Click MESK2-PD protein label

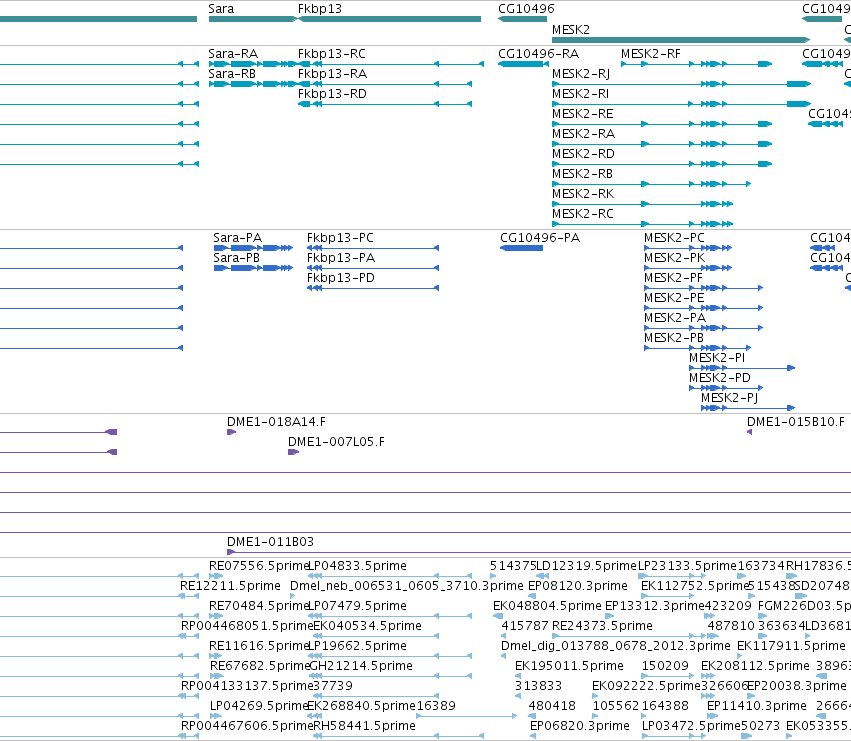[720, 378]
